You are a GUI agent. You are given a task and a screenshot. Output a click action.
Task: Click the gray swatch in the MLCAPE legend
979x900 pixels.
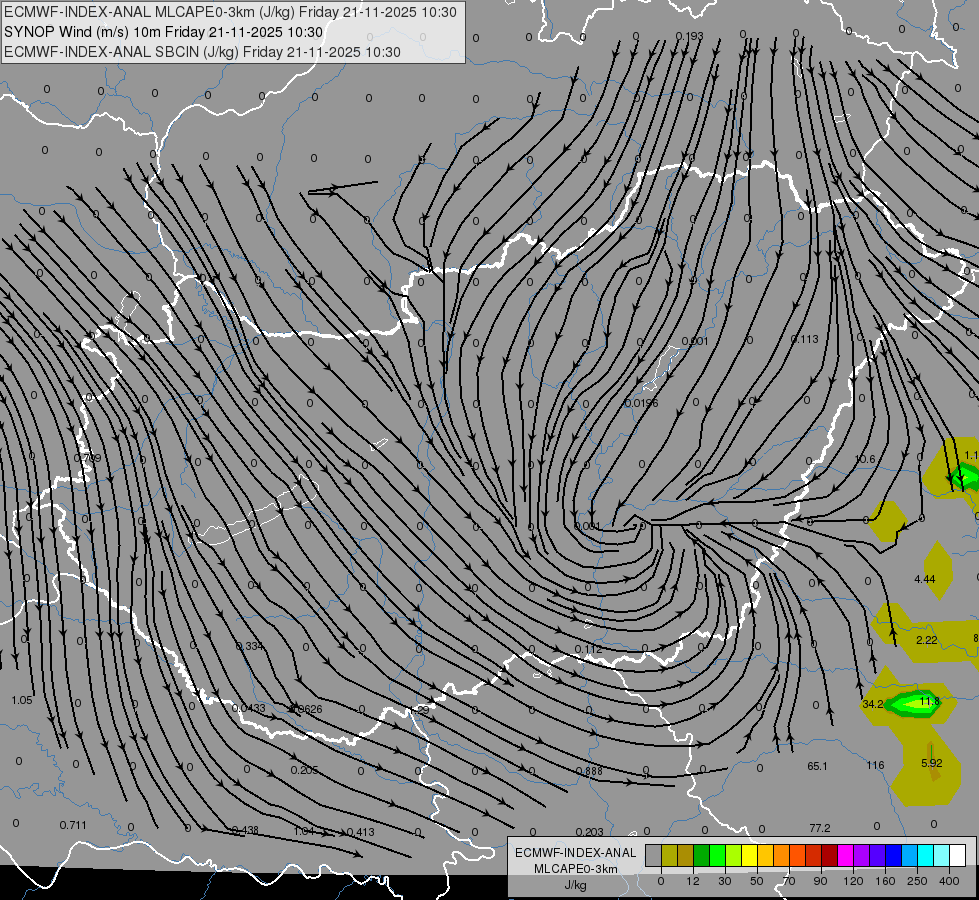click(x=654, y=855)
